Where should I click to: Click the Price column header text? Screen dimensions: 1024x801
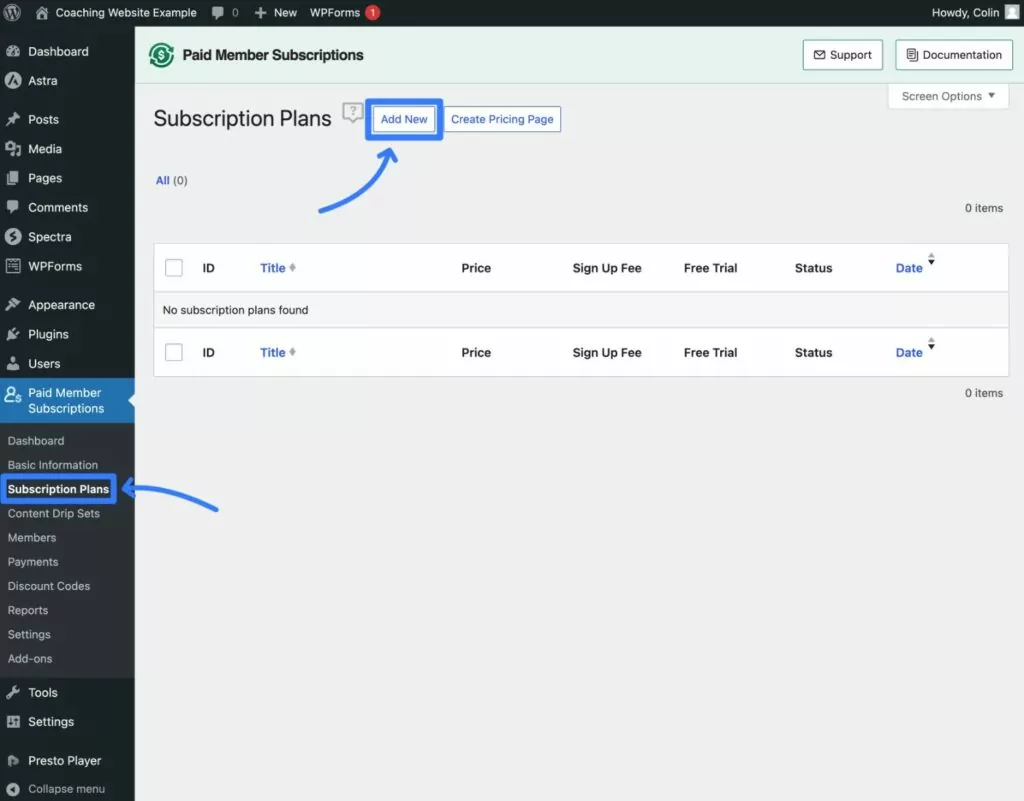click(475, 268)
